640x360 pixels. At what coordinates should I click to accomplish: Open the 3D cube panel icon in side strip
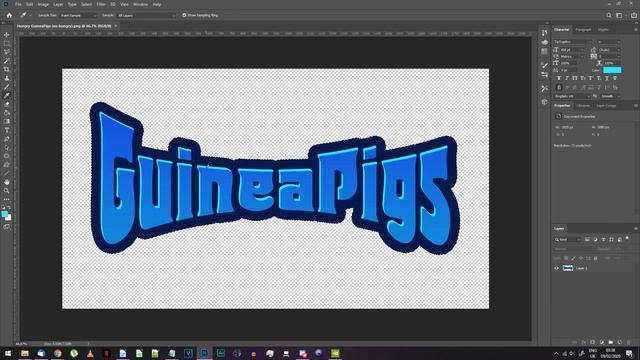[544, 102]
